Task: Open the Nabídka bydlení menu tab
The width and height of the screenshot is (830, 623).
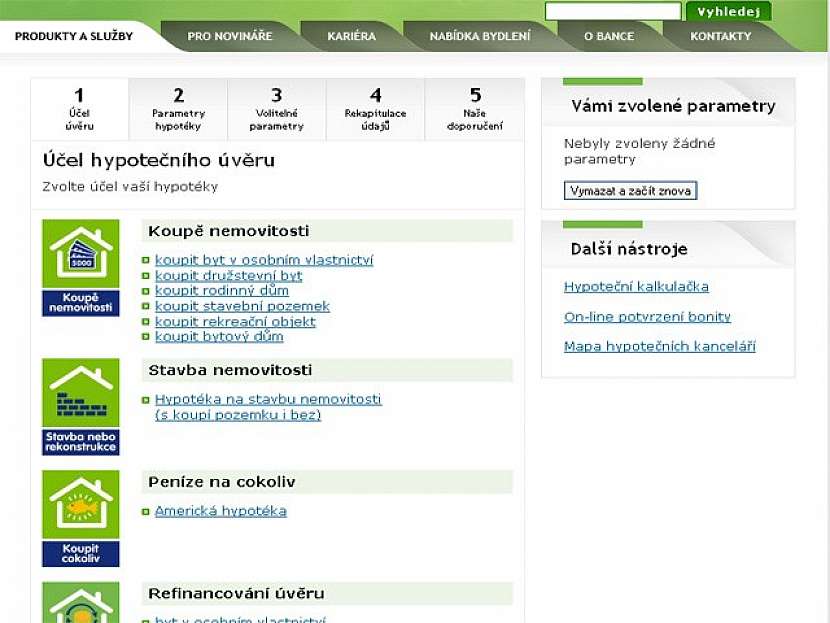Action: tap(480, 36)
